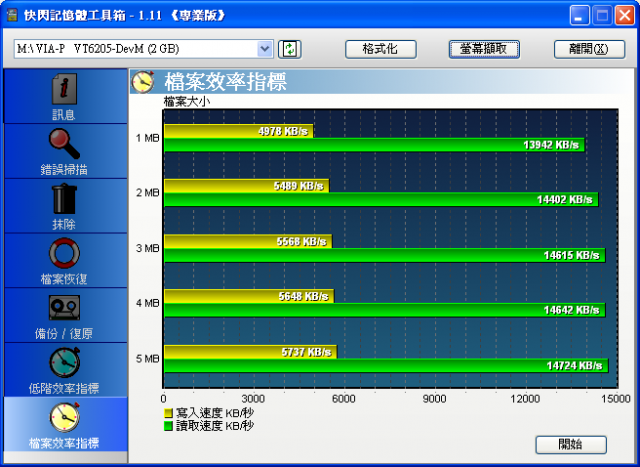Click the 5 MB file size label
This screenshot has width=640, height=467.
(x=147, y=359)
